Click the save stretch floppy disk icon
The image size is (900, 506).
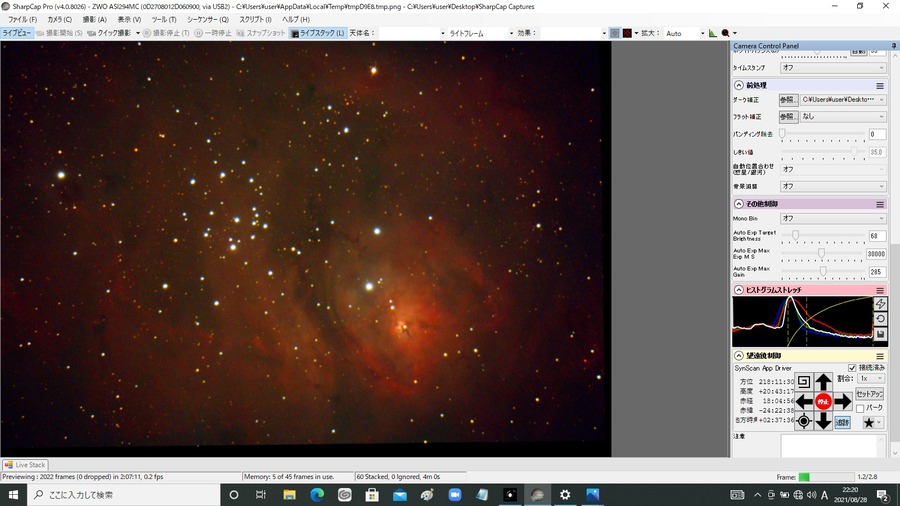click(x=880, y=334)
